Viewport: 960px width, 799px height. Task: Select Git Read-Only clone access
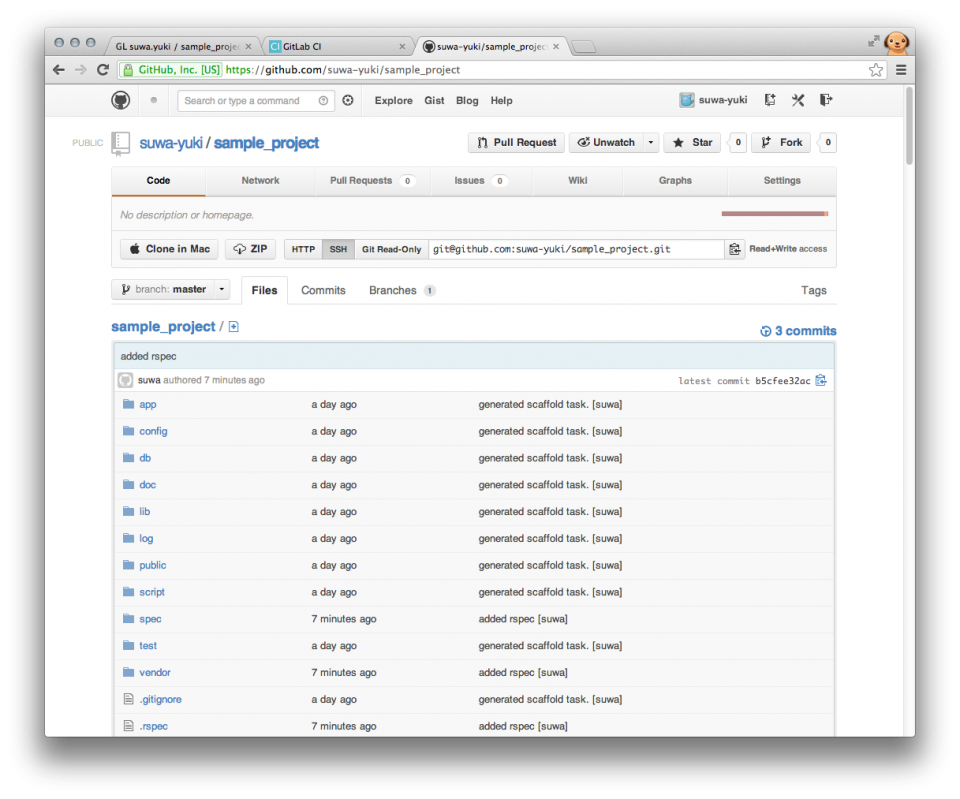391,248
